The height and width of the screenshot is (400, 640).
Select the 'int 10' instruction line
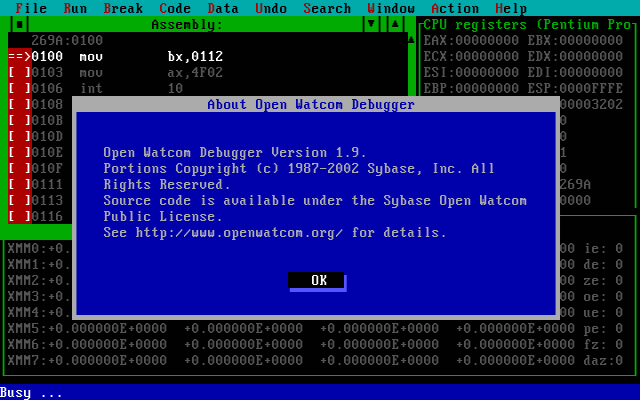(x=131, y=88)
